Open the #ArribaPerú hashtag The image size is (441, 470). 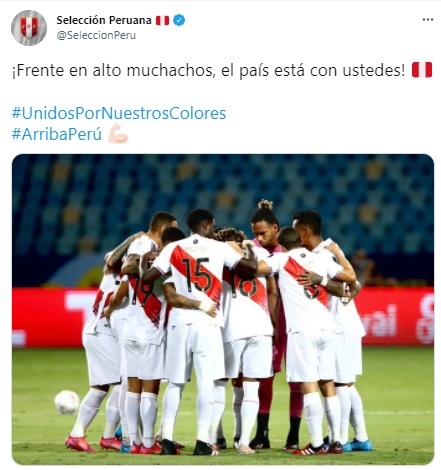pyautogui.click(x=57, y=134)
